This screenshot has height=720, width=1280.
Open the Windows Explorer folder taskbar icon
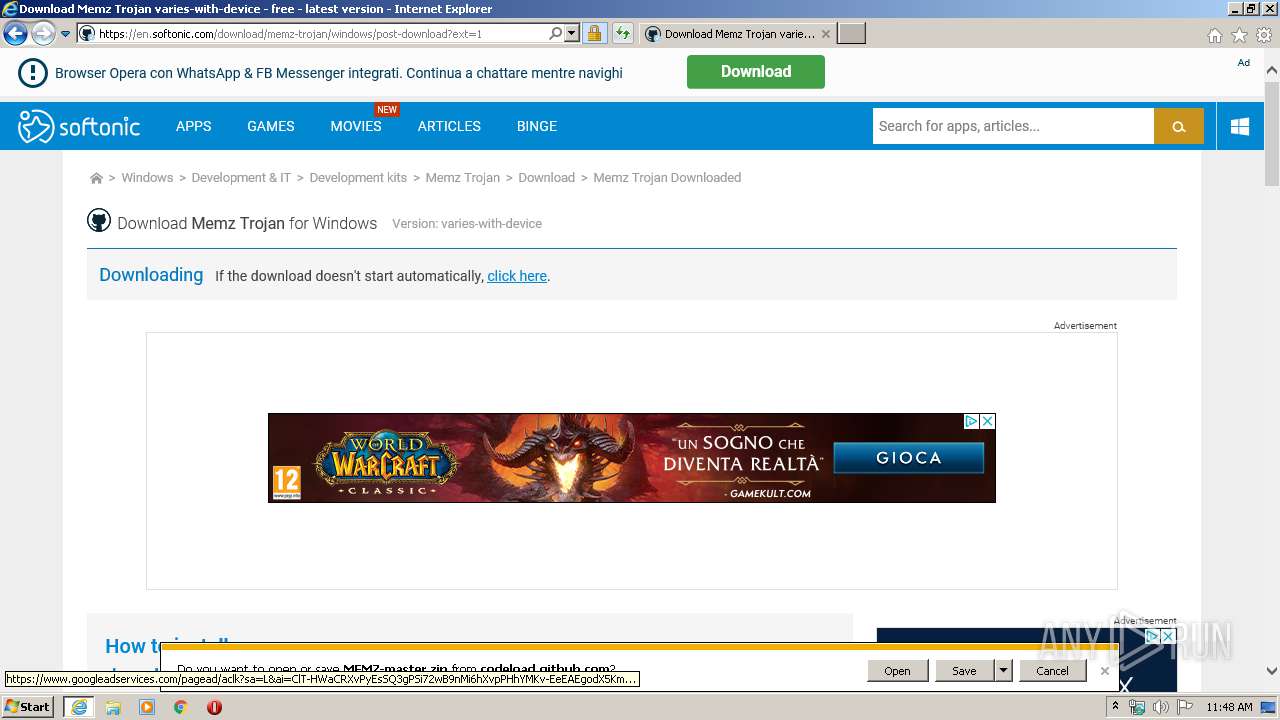113,707
